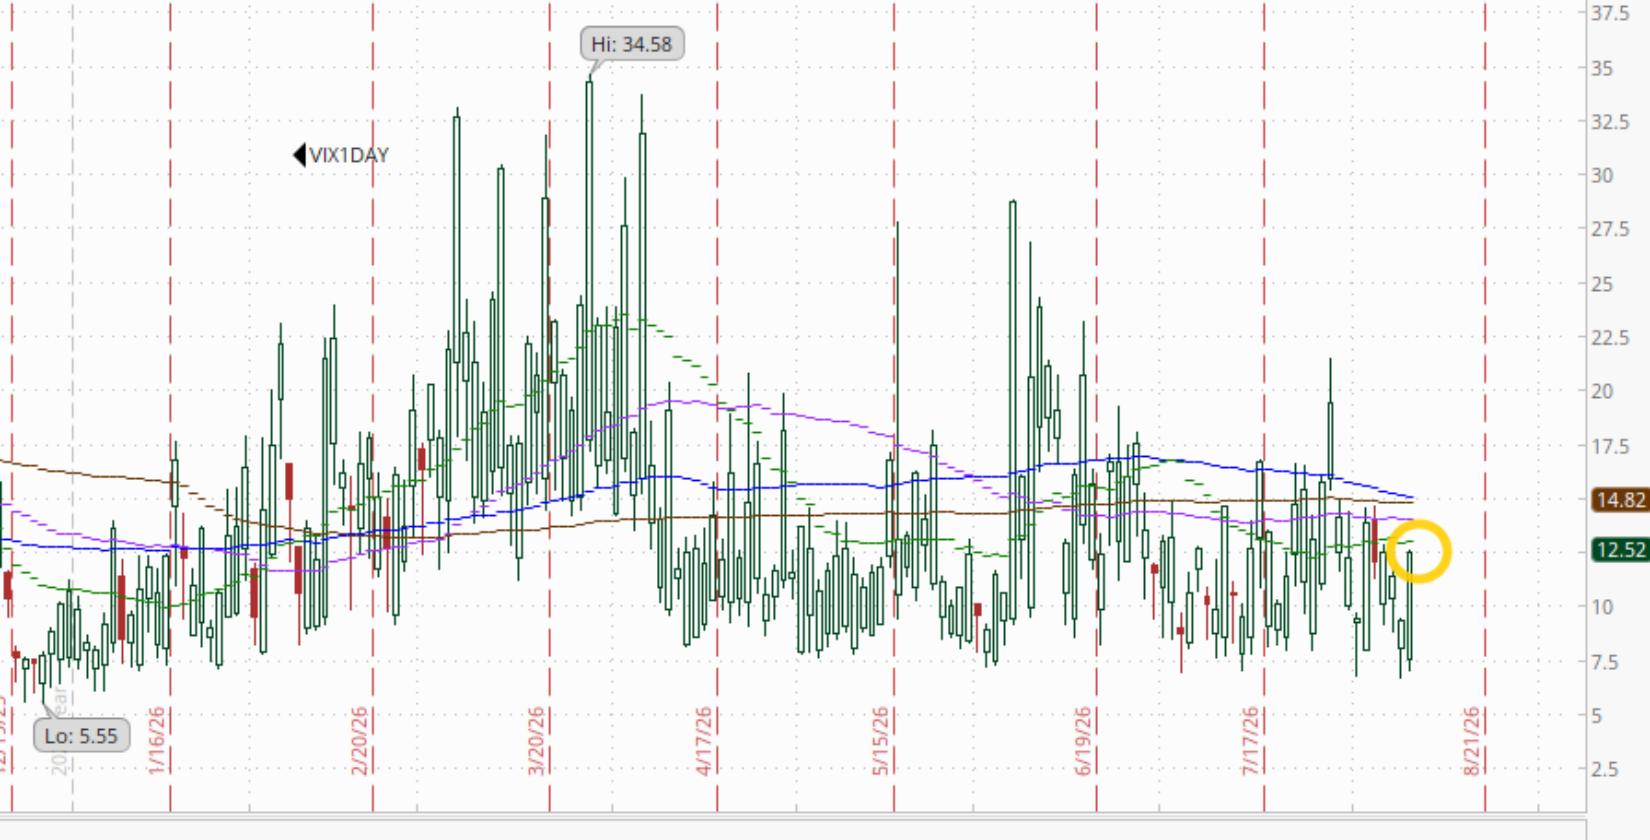Select the 14.82 brown price badge
This screenshot has width=1650, height=840.
(x=1619, y=500)
